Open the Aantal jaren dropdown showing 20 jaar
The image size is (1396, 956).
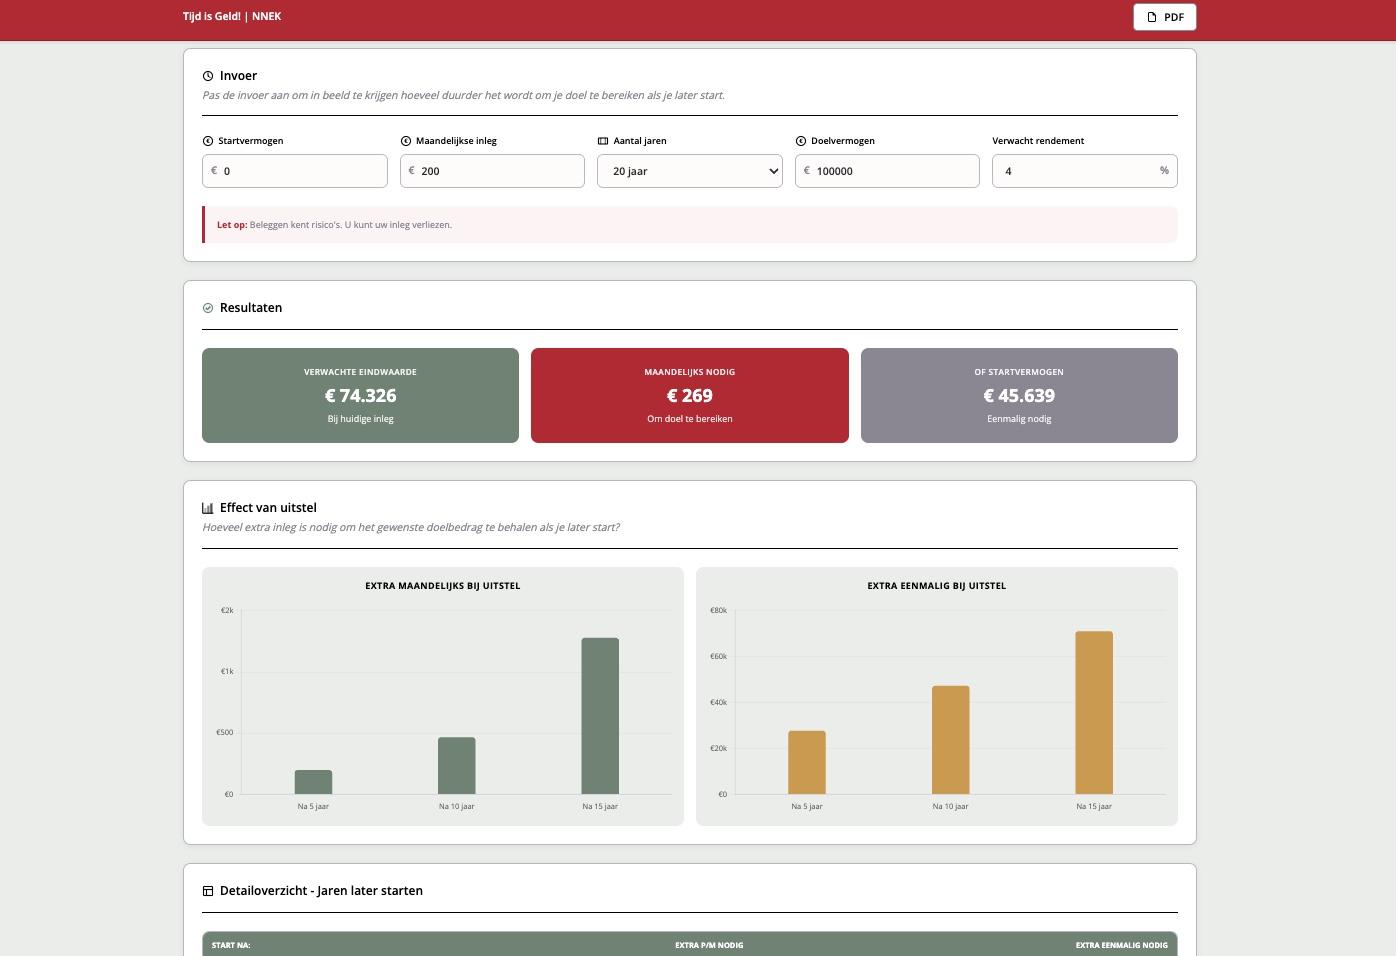[689, 171]
